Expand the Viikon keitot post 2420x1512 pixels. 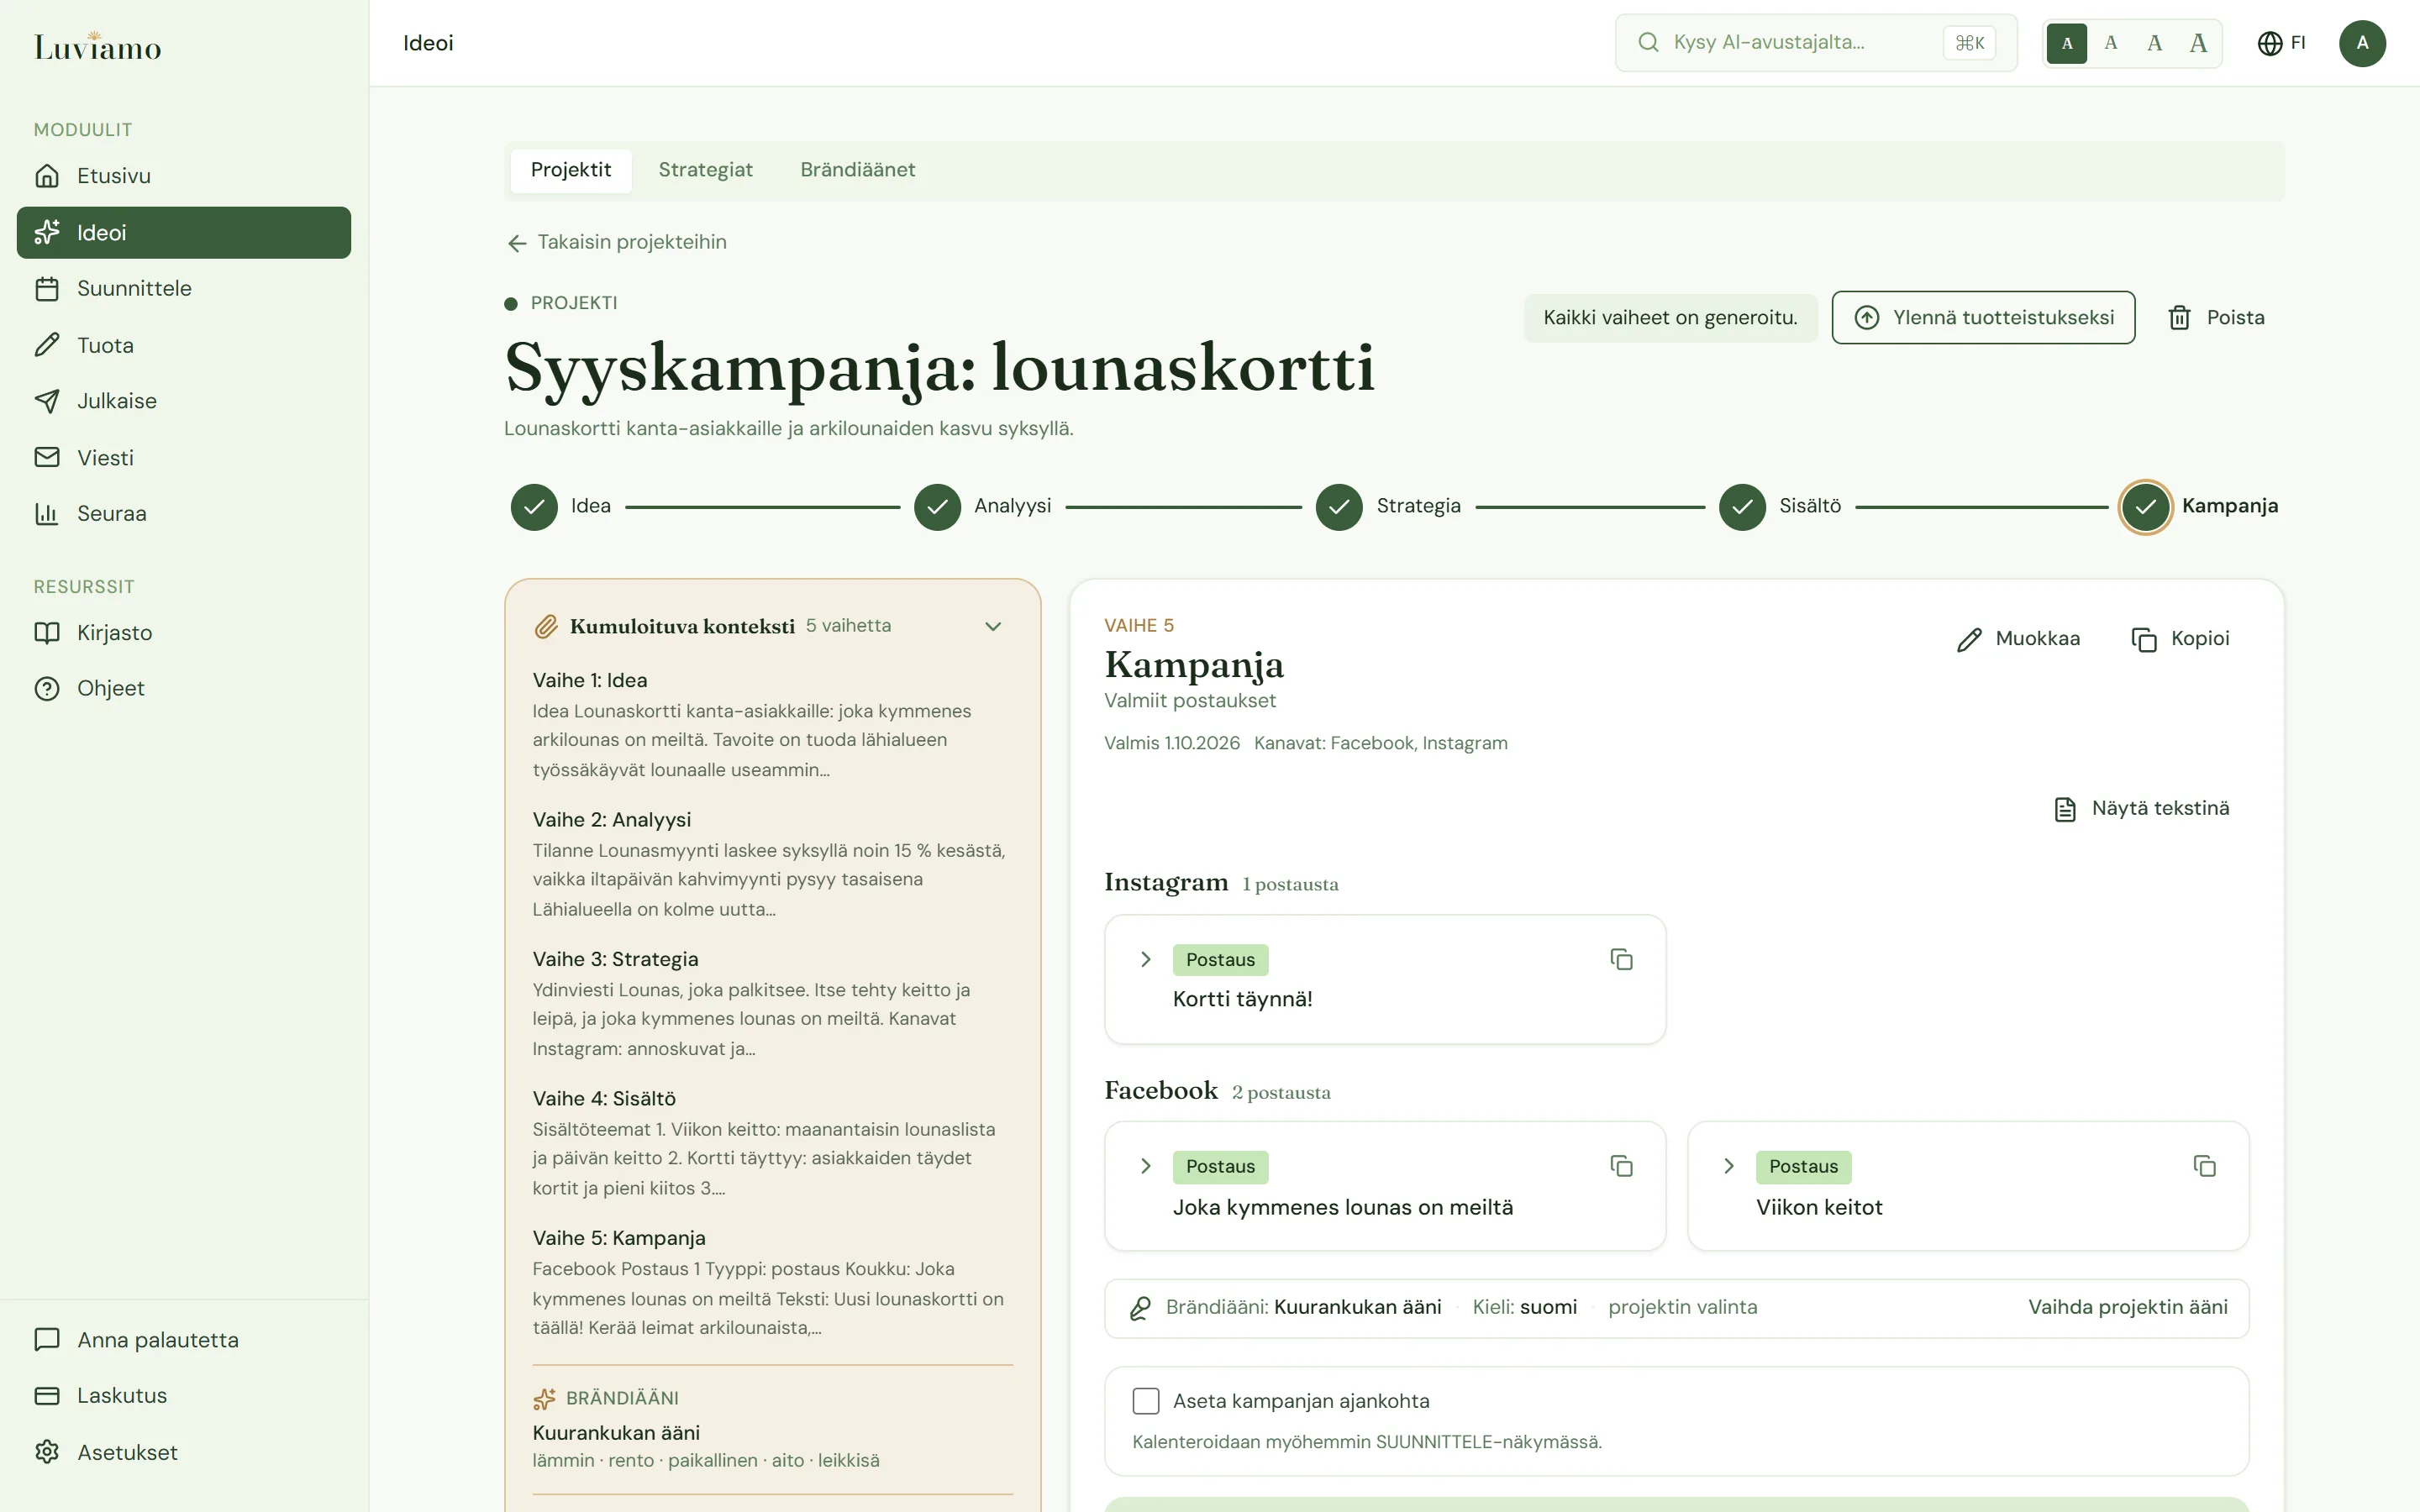pos(1729,1166)
